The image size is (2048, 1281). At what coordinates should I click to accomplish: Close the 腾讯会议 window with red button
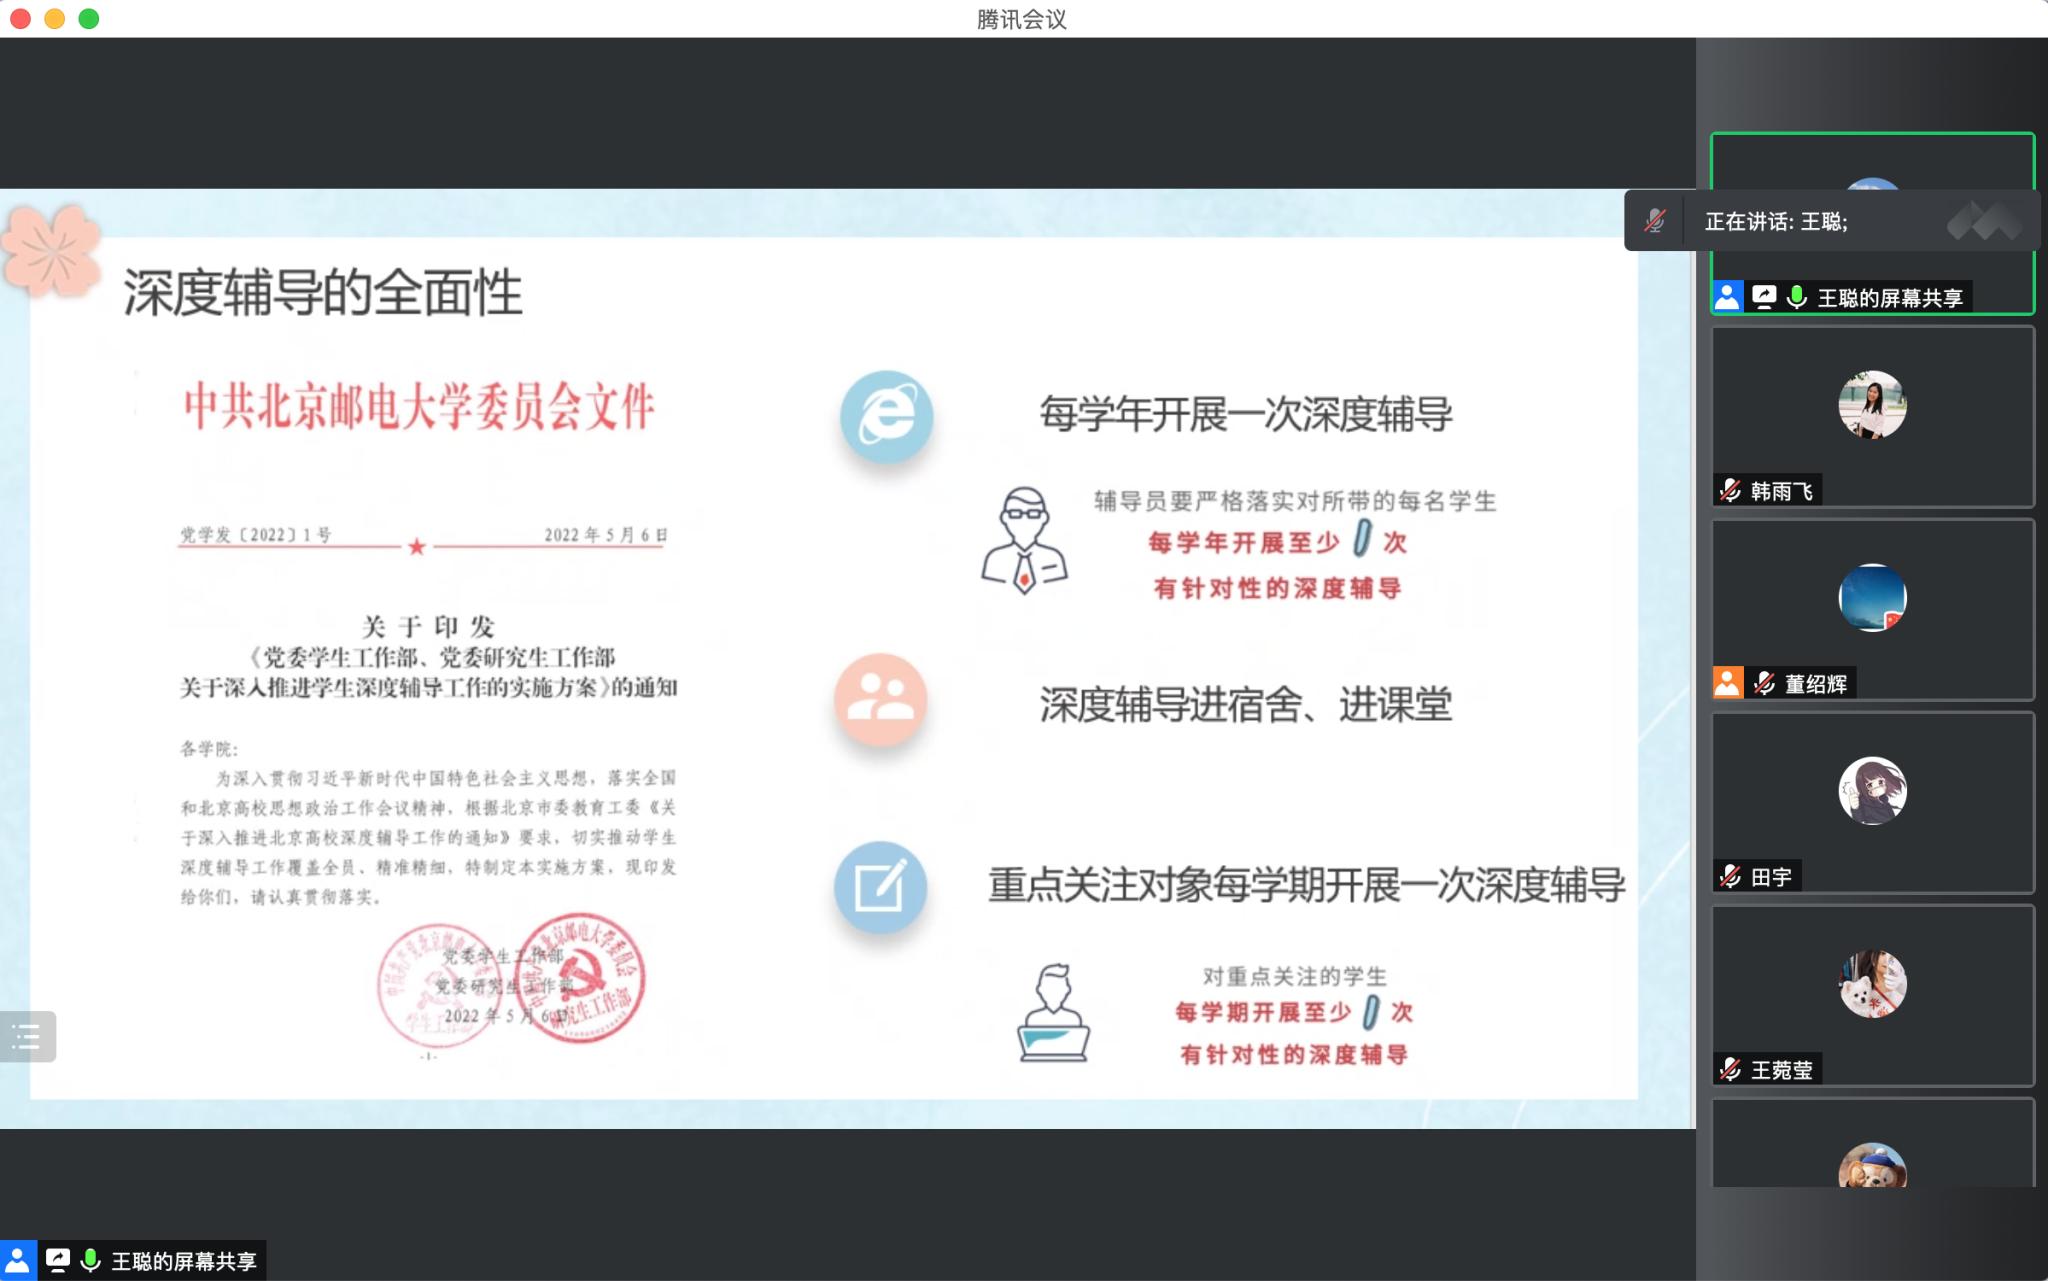pos(20,18)
